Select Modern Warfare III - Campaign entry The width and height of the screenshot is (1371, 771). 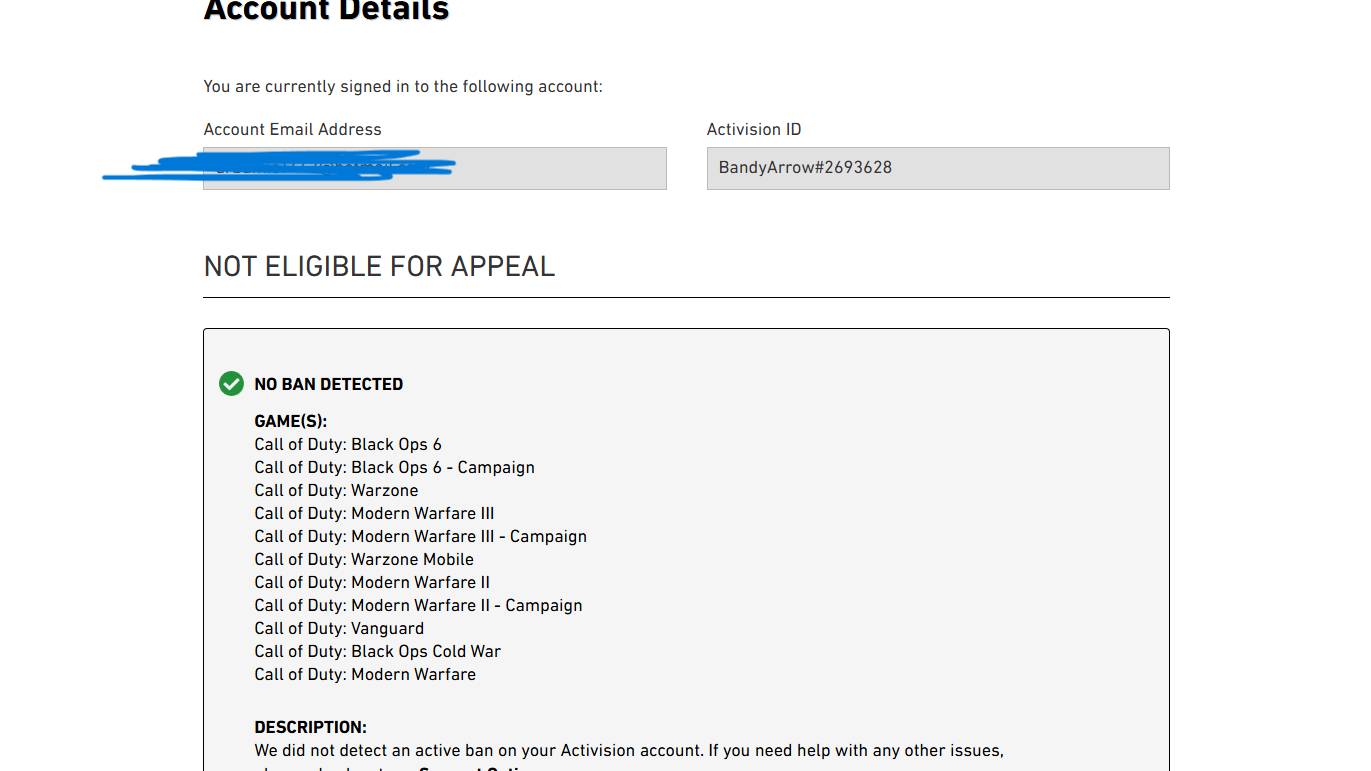click(420, 536)
